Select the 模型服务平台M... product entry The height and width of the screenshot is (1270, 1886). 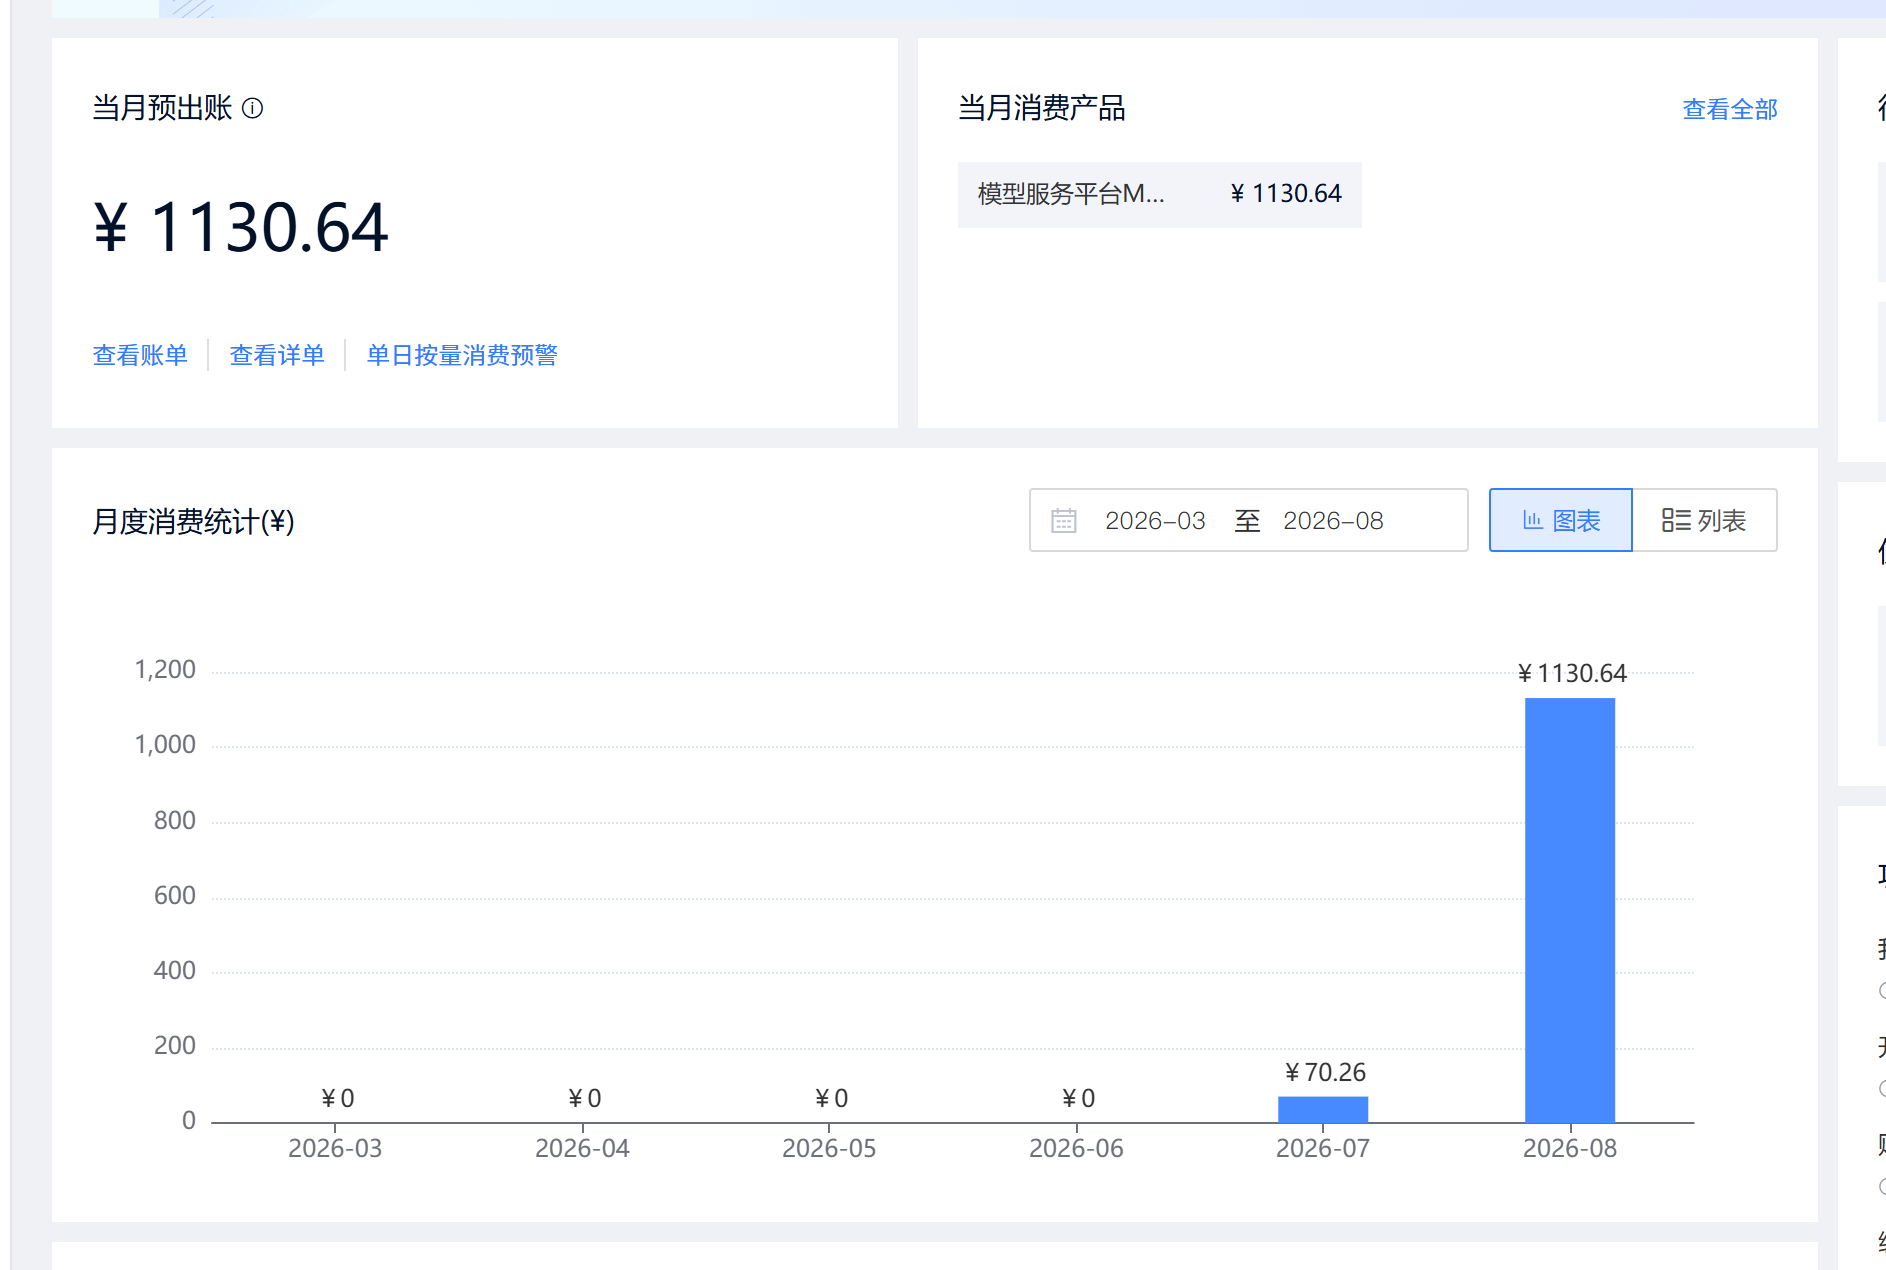[1160, 194]
